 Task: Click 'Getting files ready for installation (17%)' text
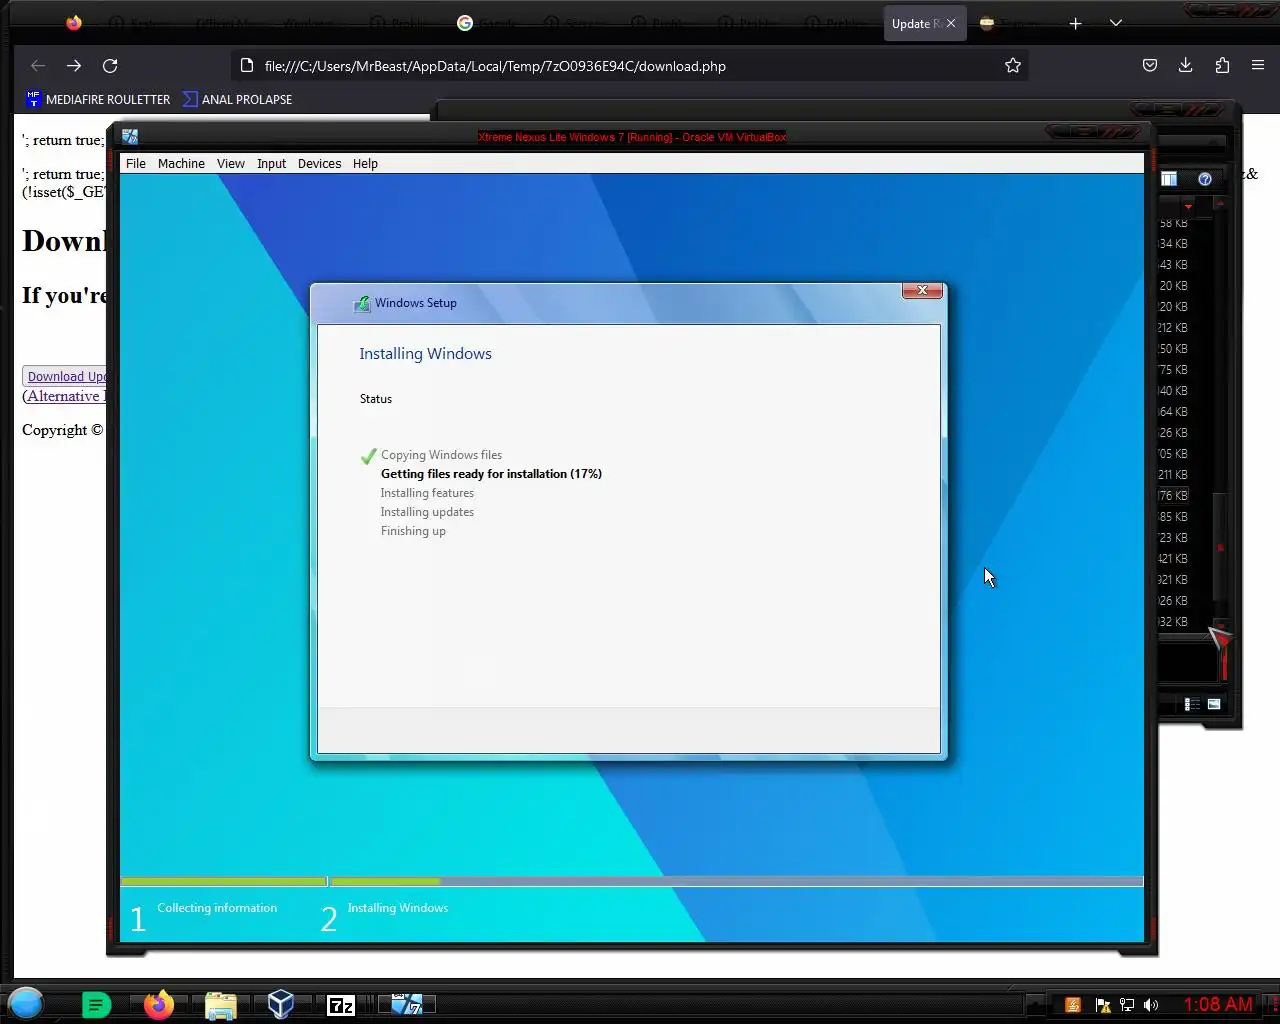[x=491, y=474]
